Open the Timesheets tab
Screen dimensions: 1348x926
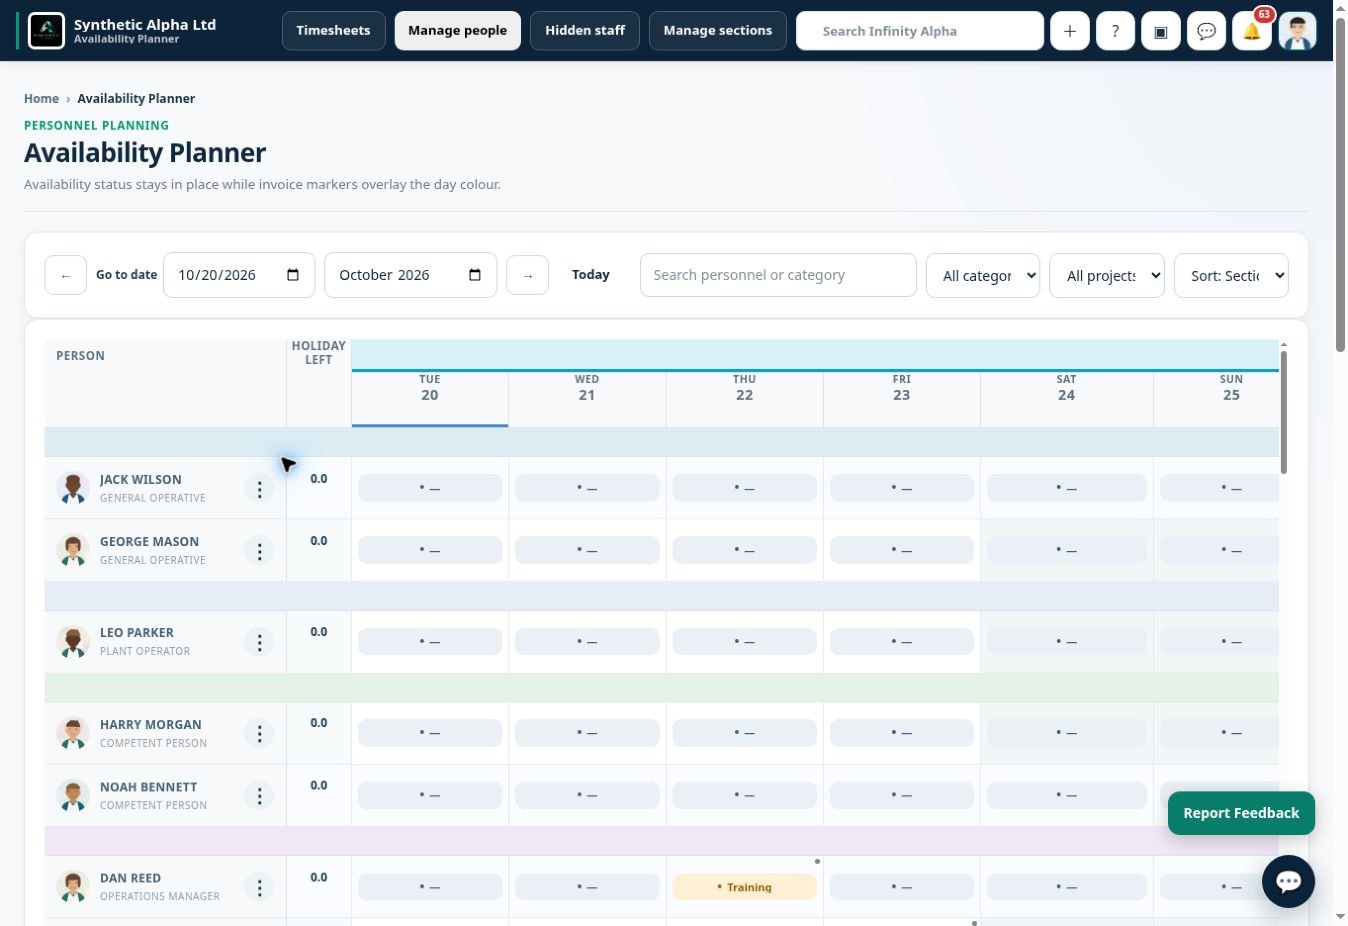point(333,31)
